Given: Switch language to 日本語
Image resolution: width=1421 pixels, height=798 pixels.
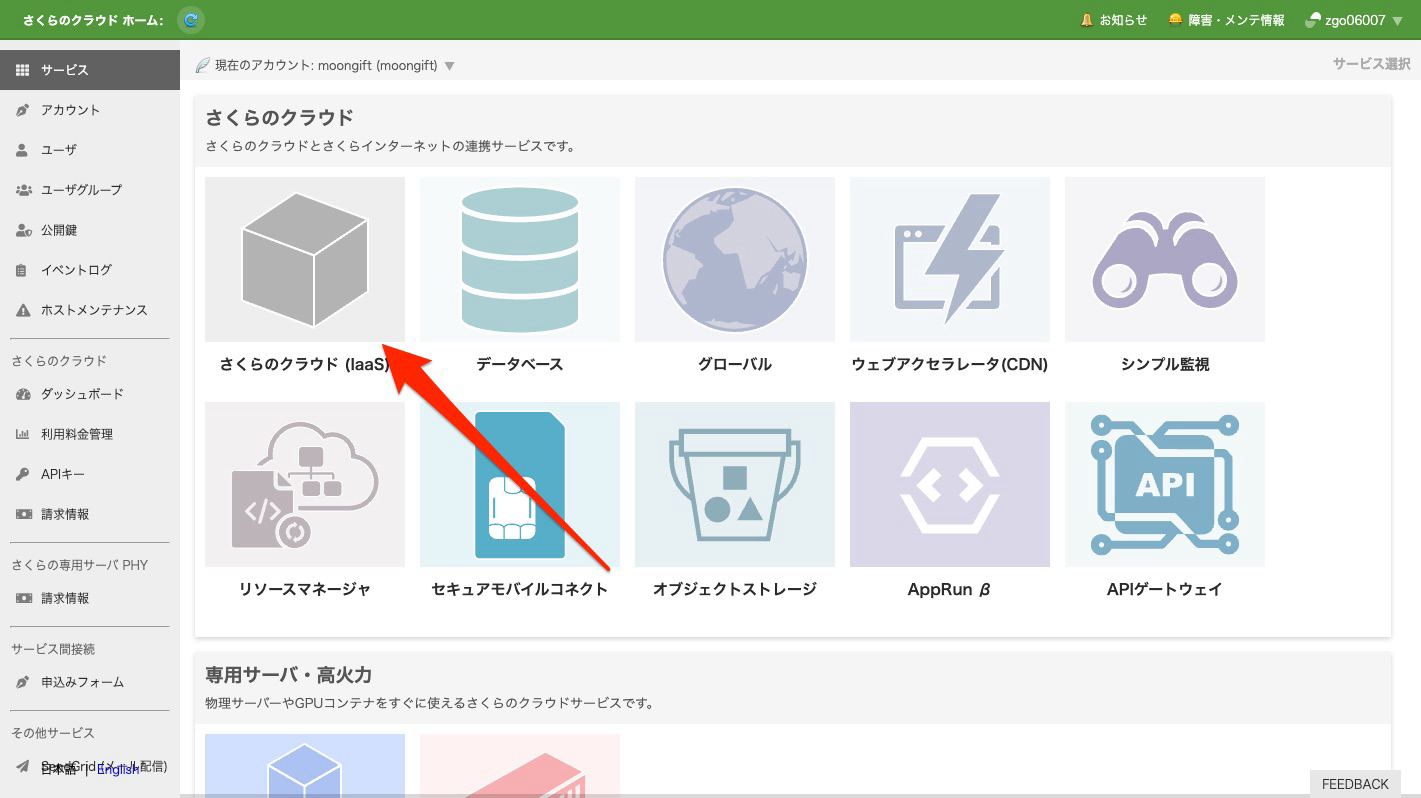Looking at the screenshot, I should click(x=58, y=770).
